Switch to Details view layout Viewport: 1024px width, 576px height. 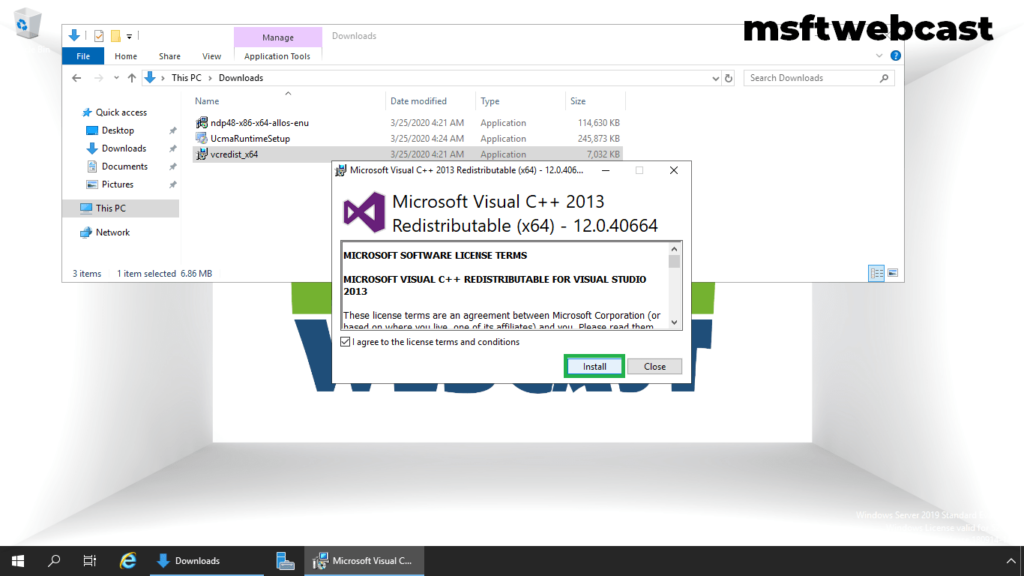click(876, 273)
